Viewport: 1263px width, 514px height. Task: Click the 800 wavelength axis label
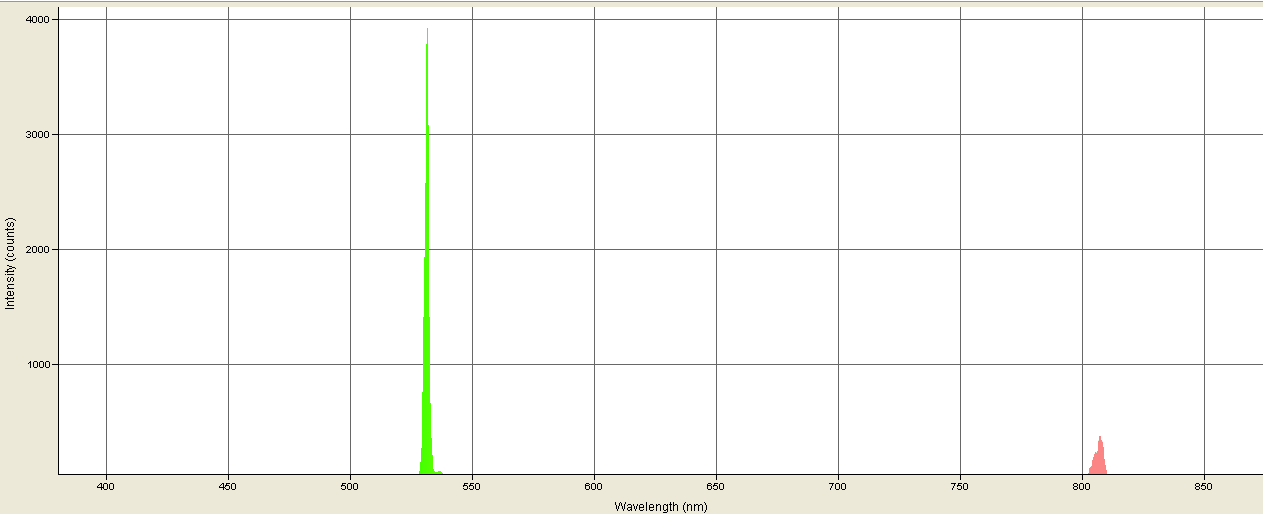pos(1082,486)
